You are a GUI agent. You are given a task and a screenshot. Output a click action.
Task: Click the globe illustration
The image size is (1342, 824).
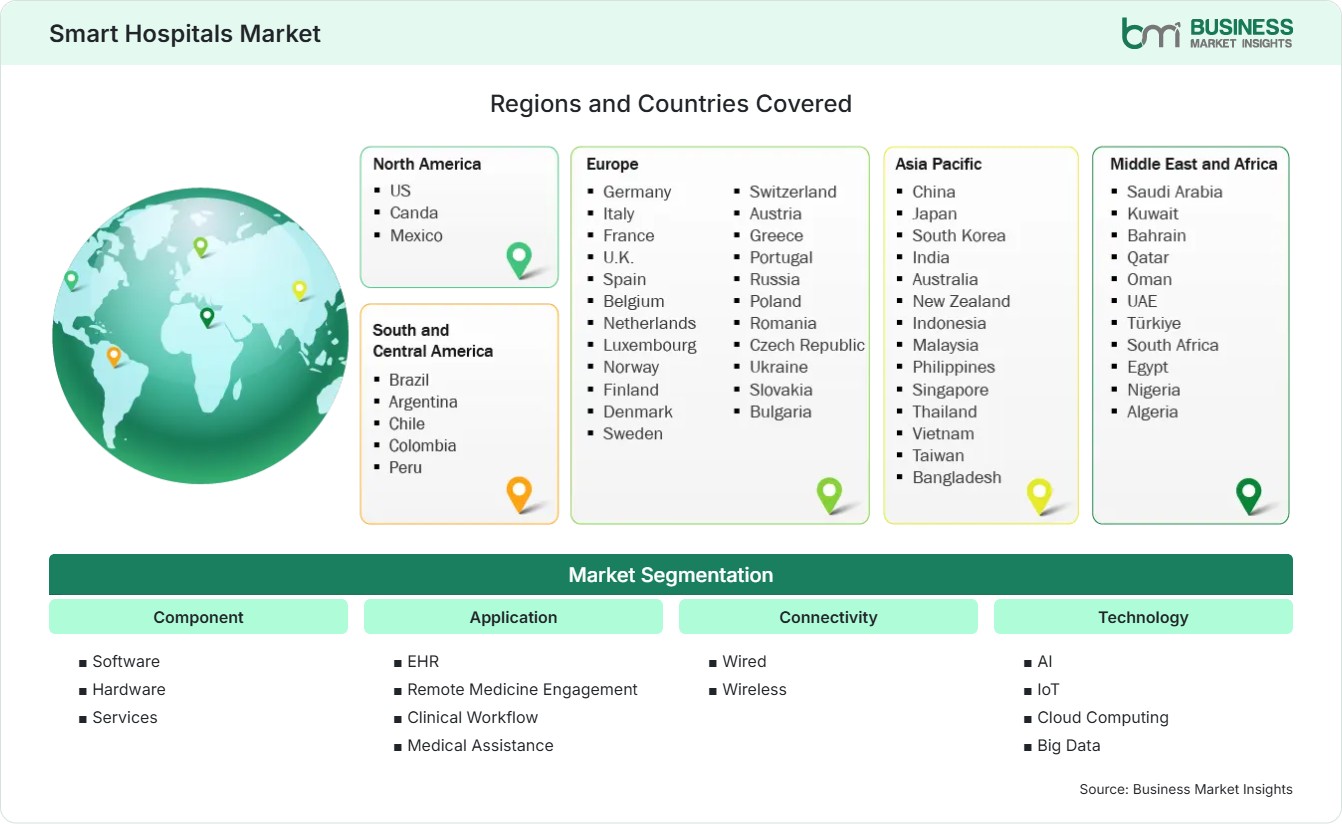click(200, 336)
